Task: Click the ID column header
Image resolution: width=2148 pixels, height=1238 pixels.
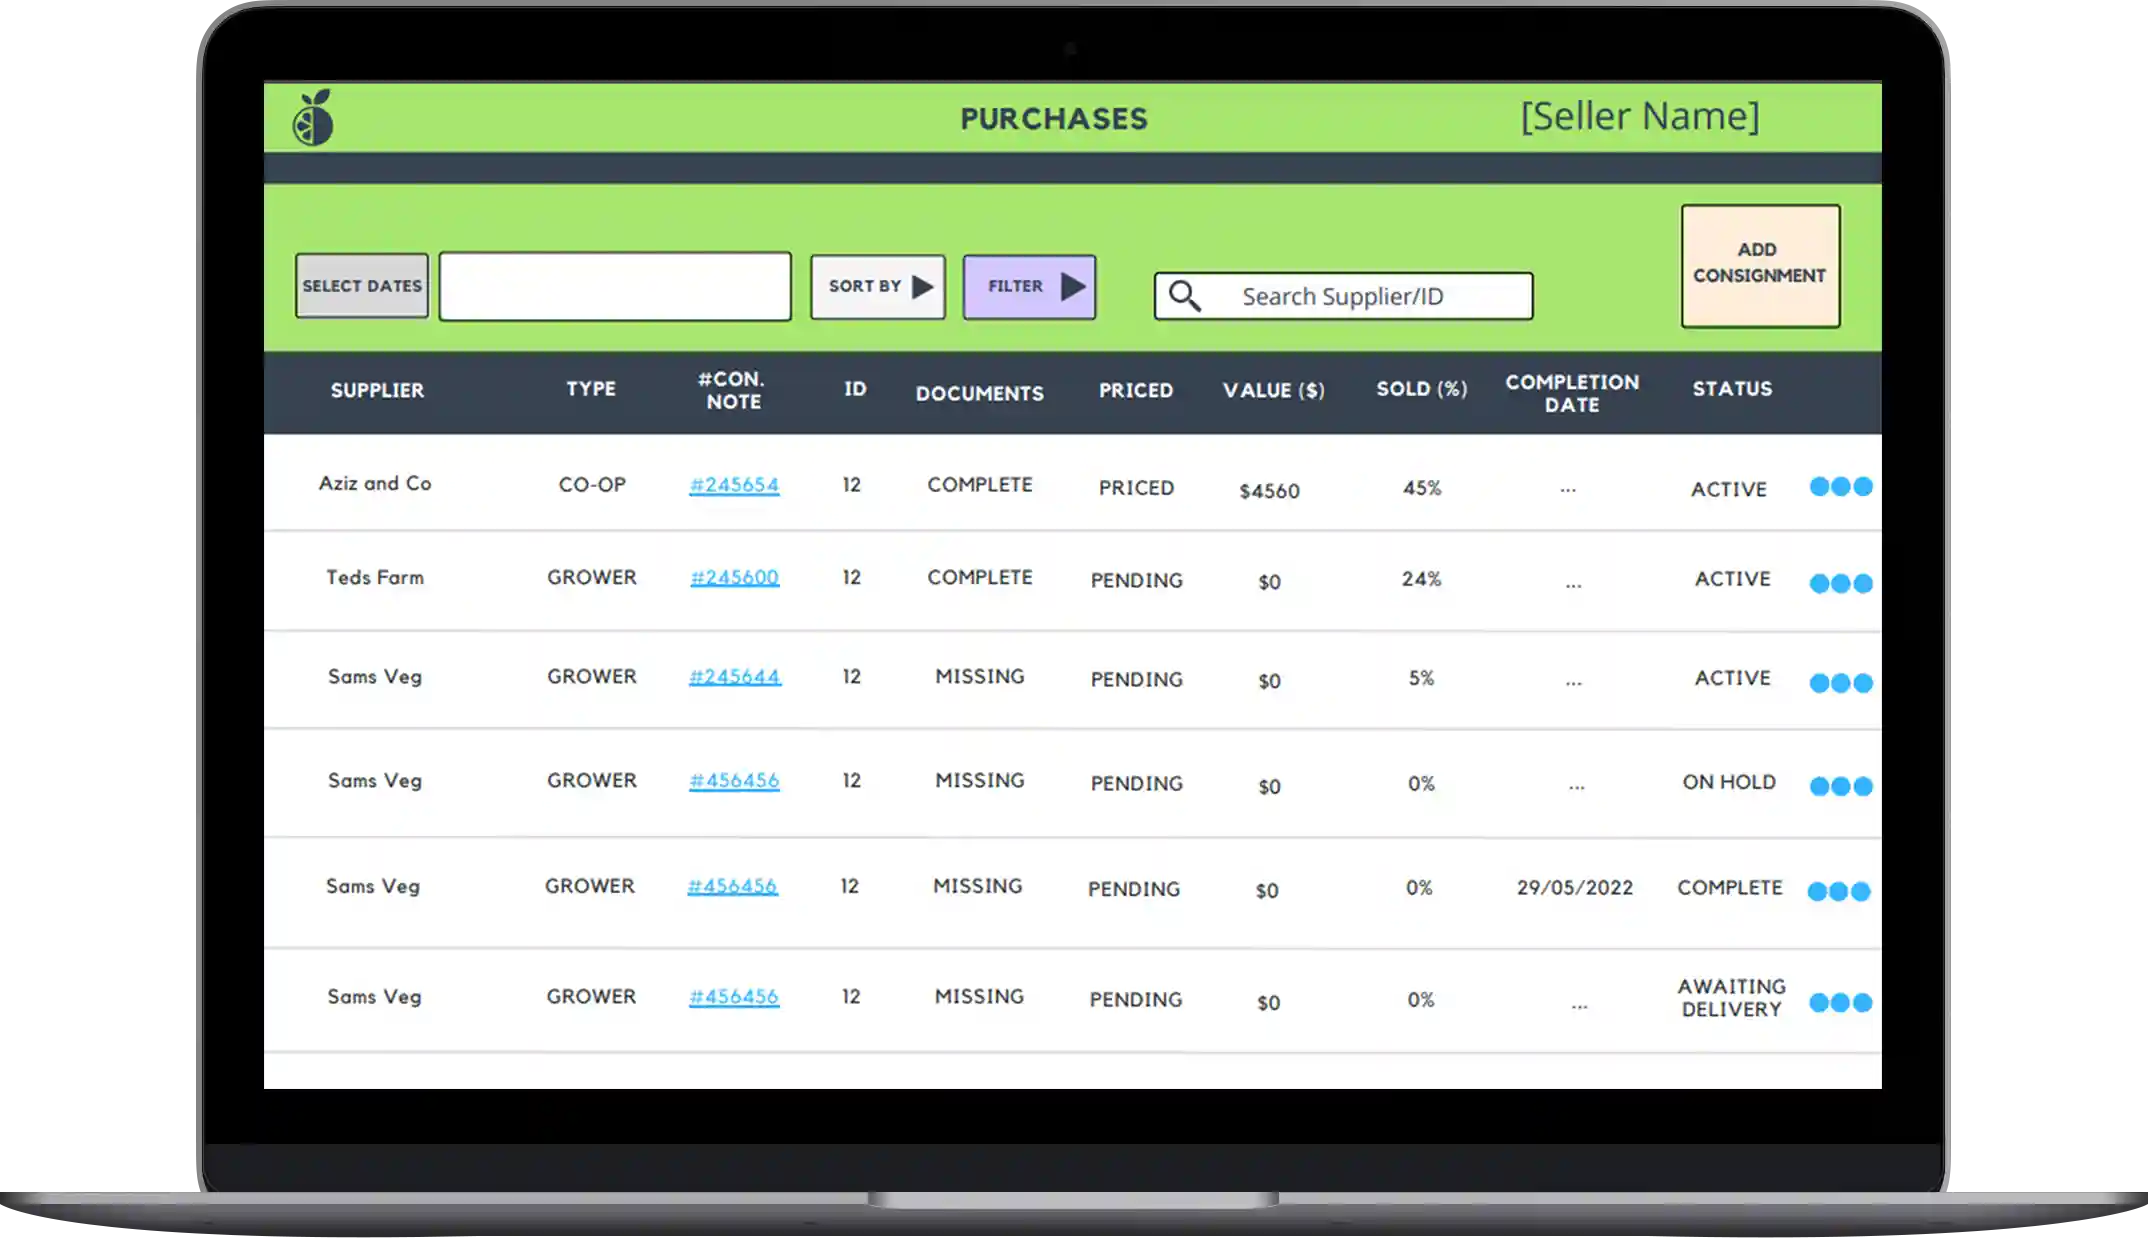Action: [x=855, y=389]
